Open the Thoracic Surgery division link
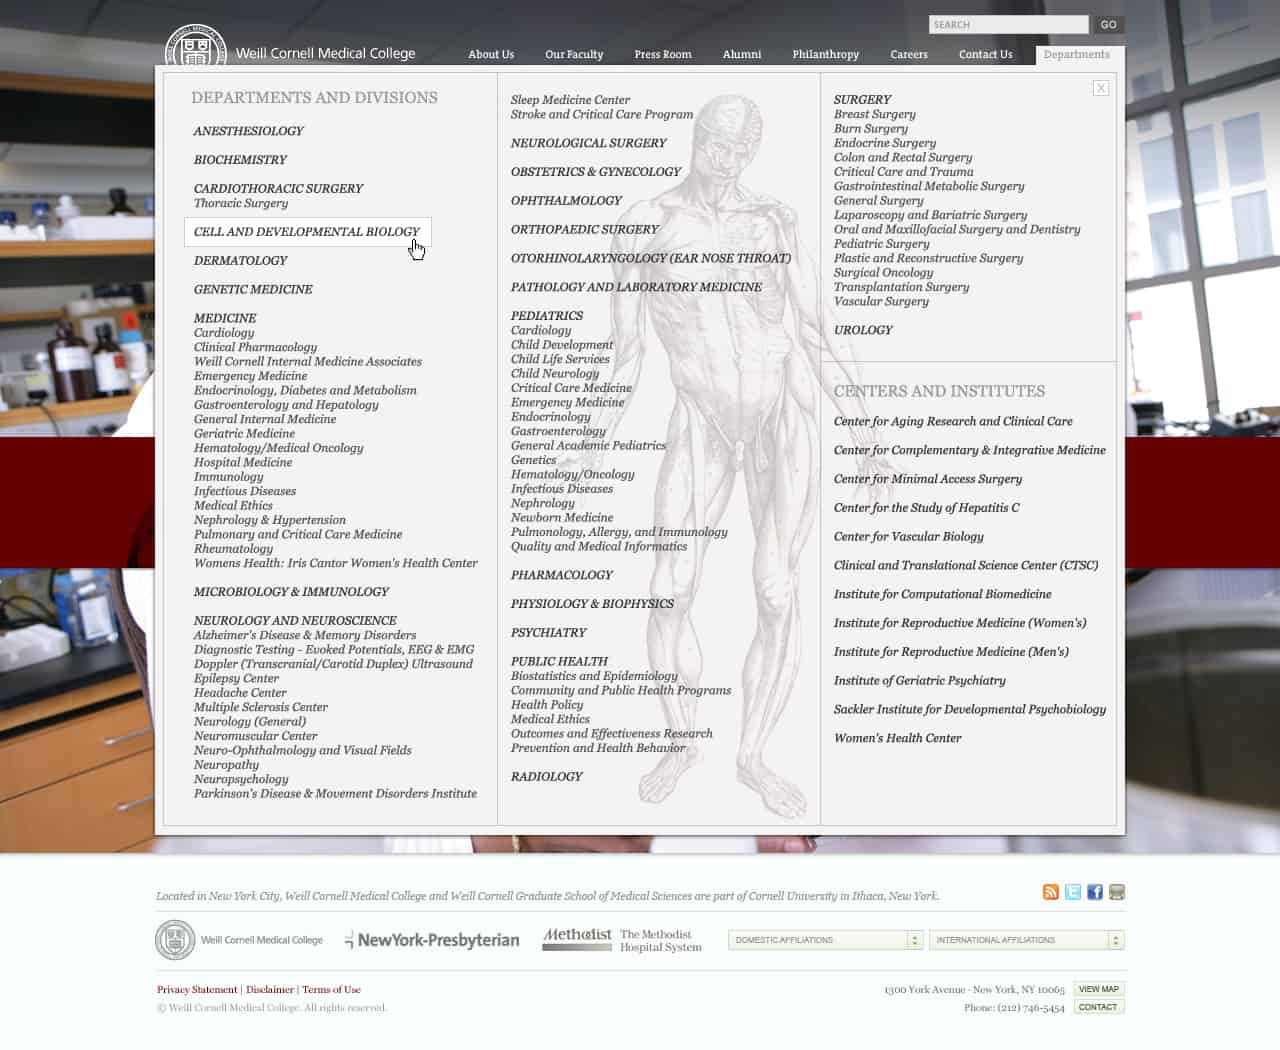The image size is (1280, 1050). click(x=241, y=203)
